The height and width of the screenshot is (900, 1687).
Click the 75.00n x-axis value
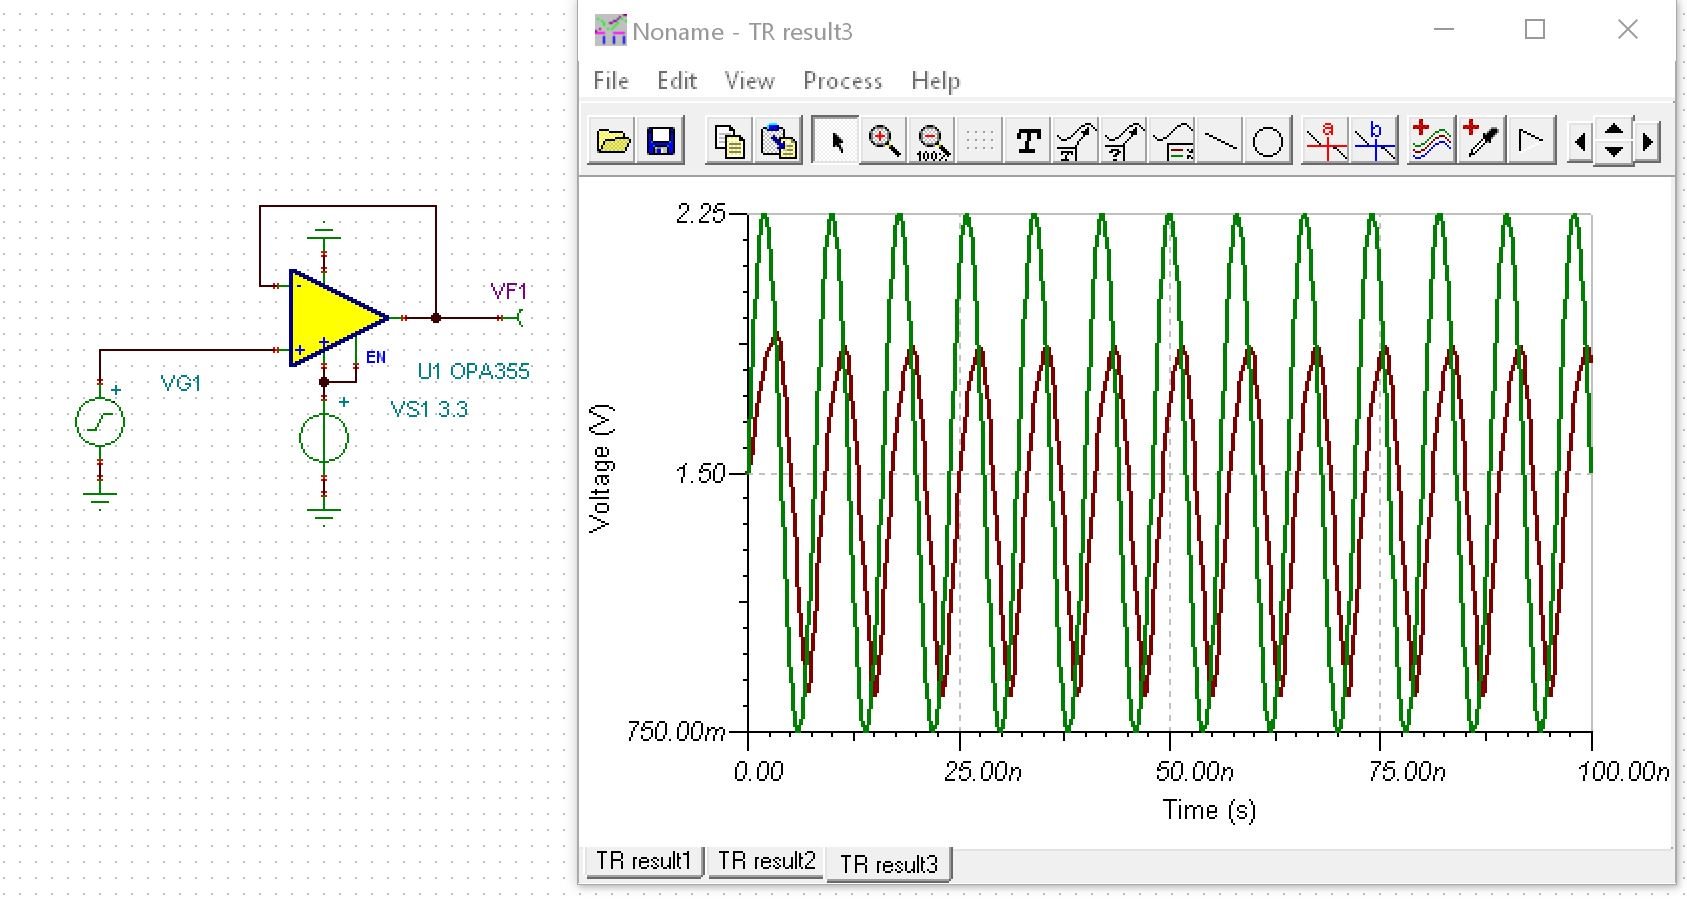pos(1407,772)
